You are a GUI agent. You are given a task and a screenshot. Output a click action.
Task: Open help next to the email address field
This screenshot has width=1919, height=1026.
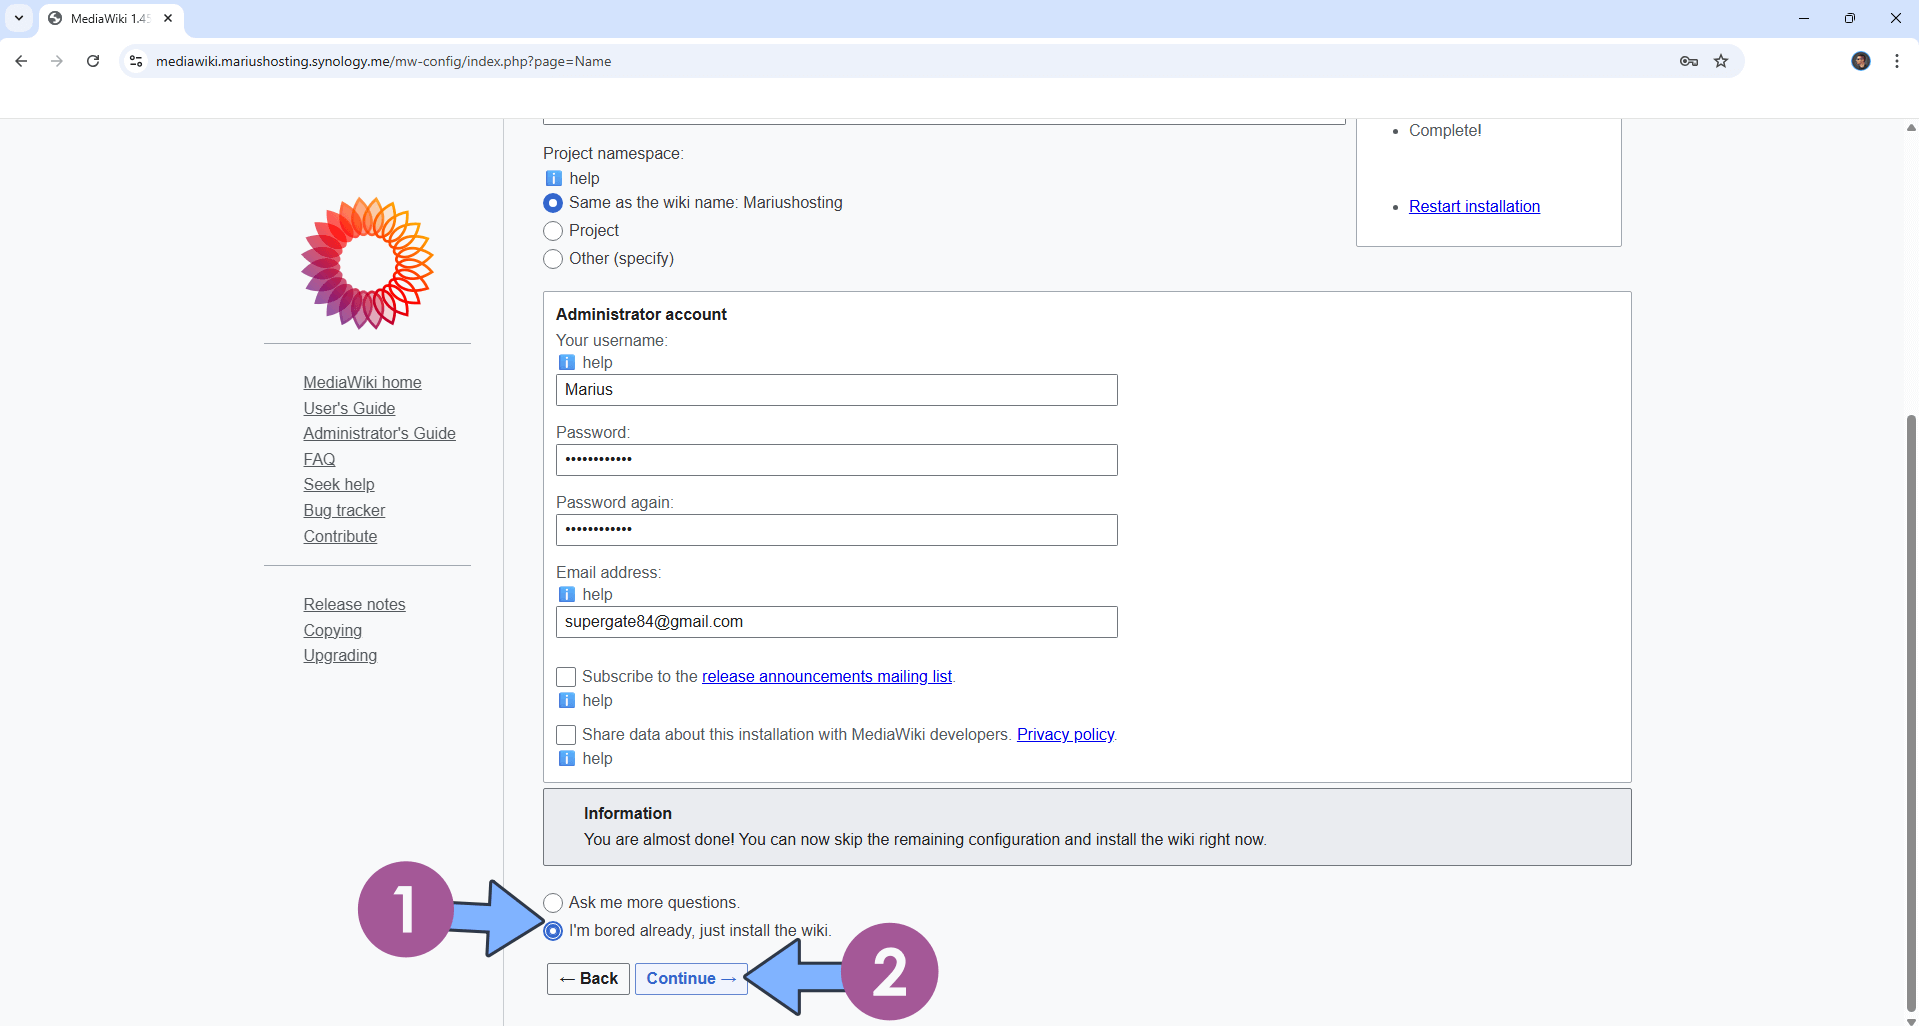(x=566, y=594)
